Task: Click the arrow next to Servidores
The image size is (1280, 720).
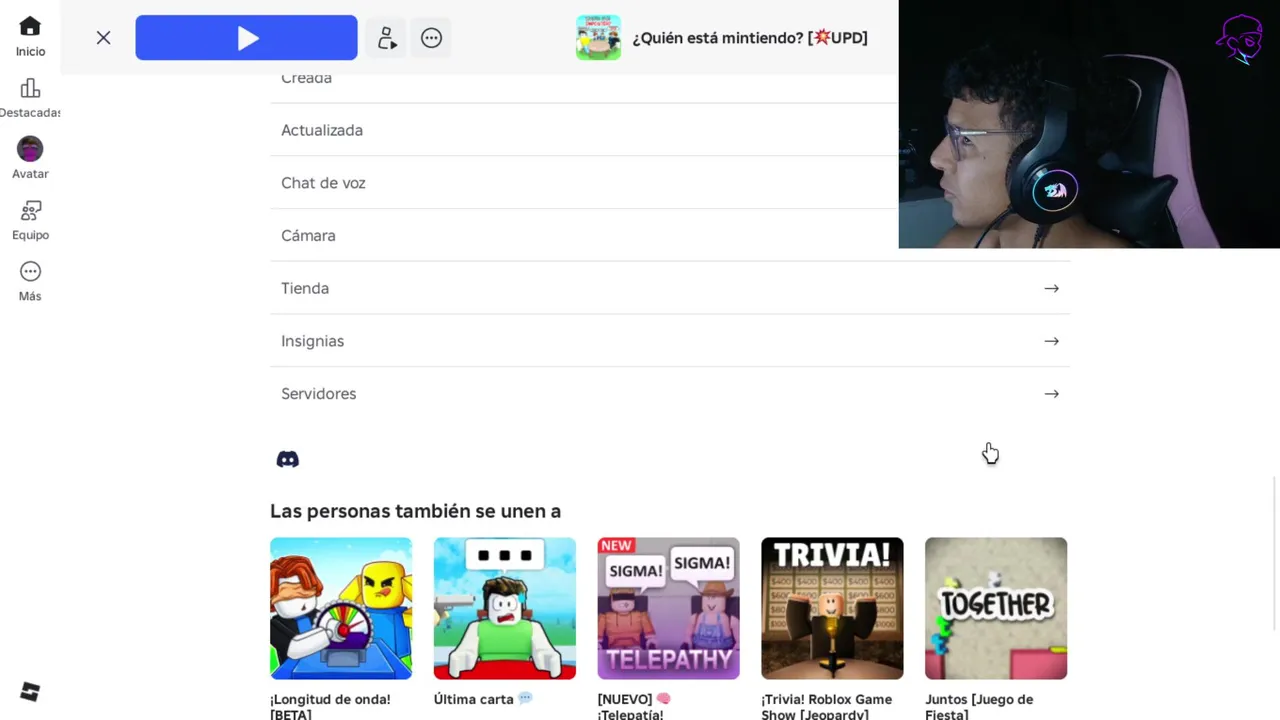Action: click(x=1051, y=394)
